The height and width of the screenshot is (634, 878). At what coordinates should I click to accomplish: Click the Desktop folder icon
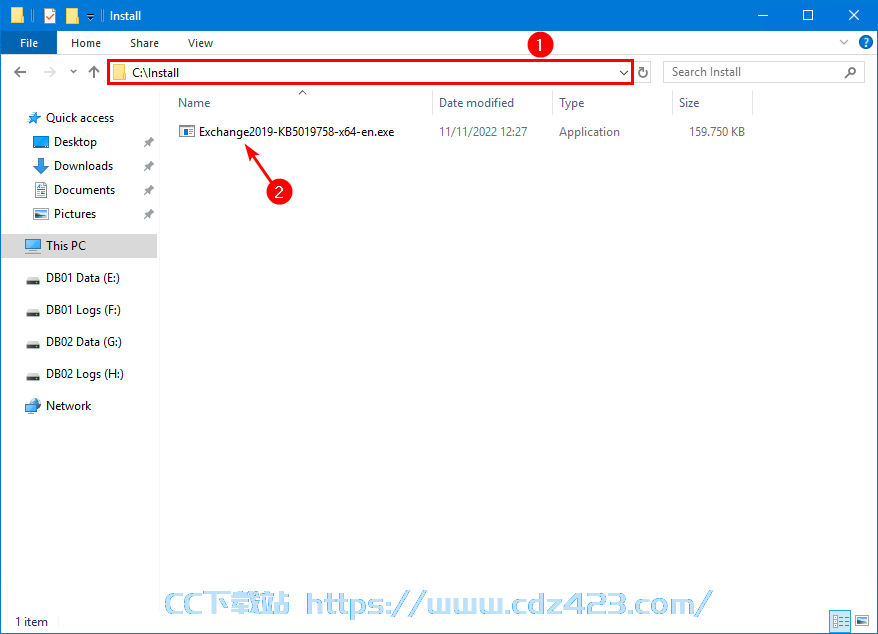(x=40, y=142)
